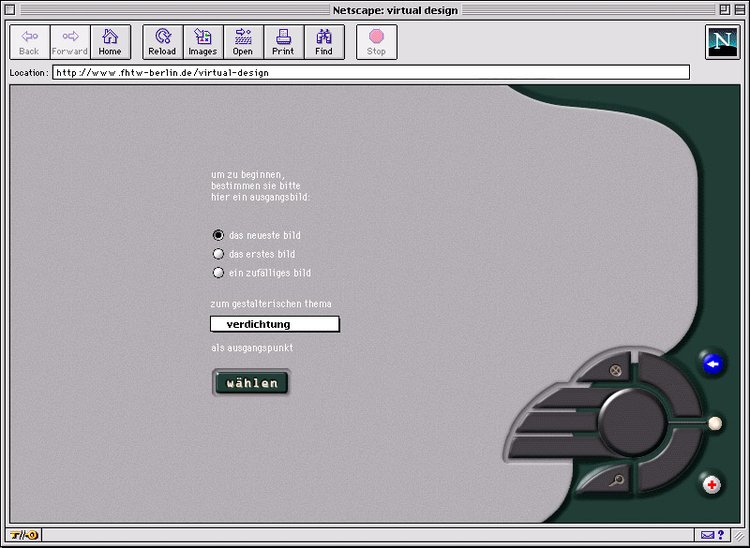Load images with the Images button

click(x=203, y=42)
